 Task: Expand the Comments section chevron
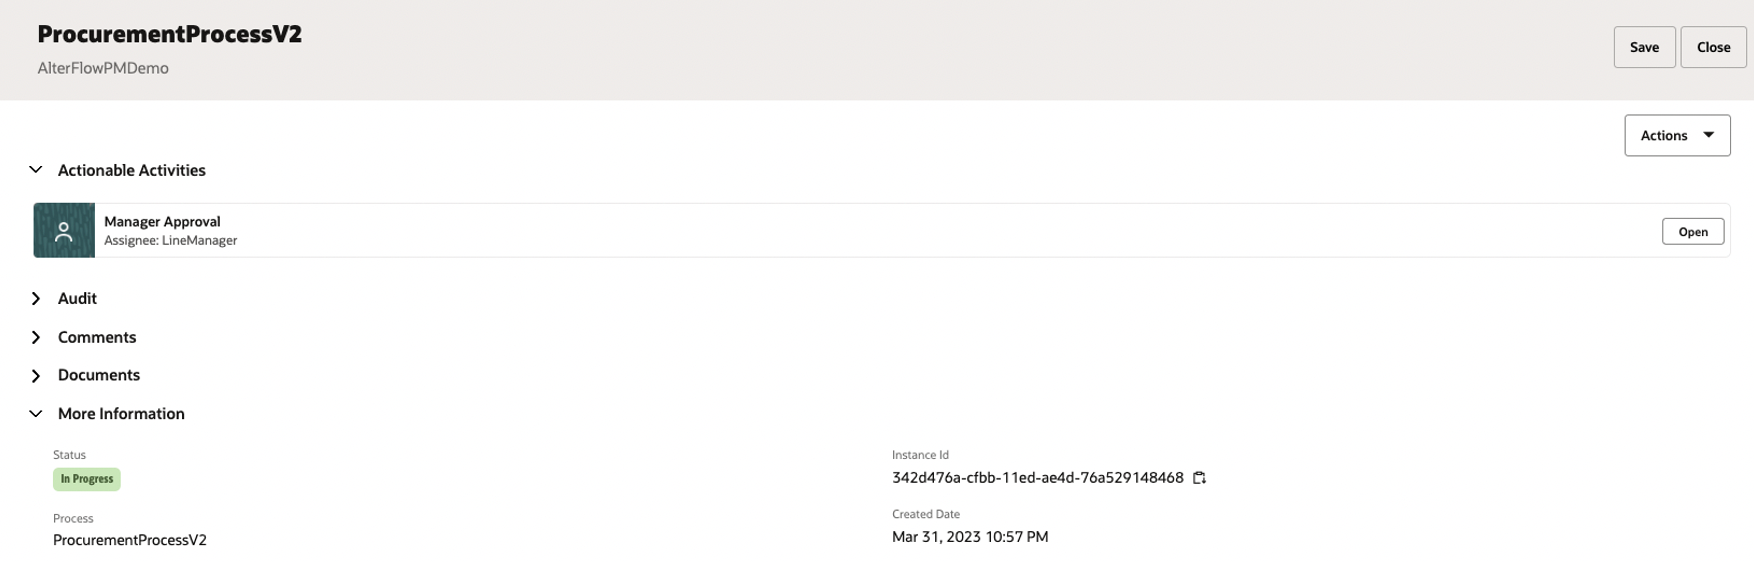pyautogui.click(x=36, y=337)
